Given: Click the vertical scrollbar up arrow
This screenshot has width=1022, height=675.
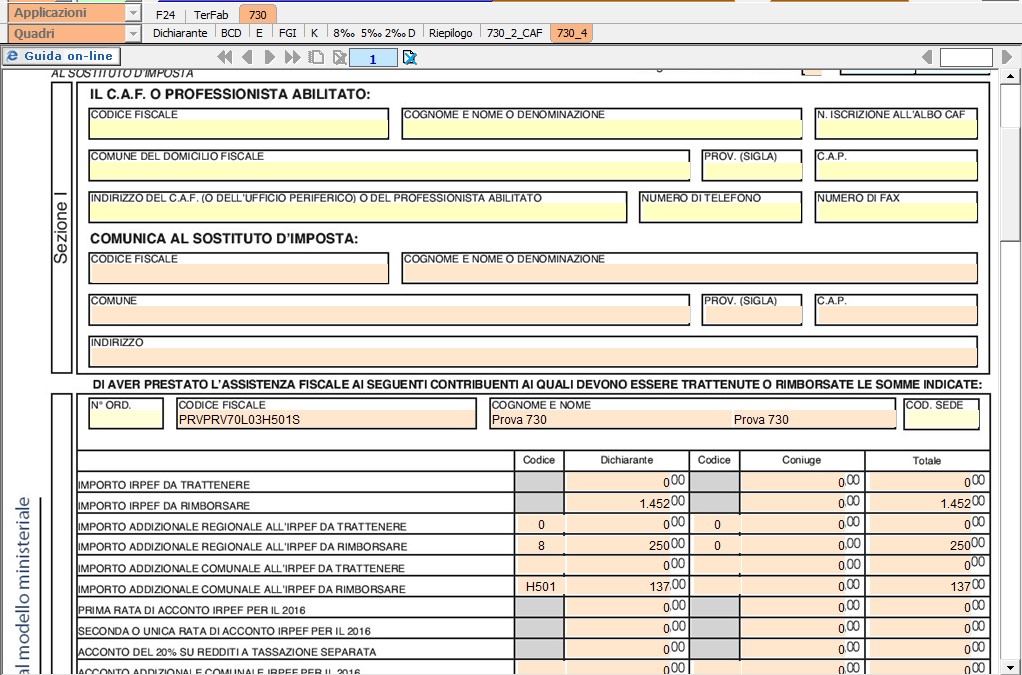Looking at the screenshot, I should pos(1011,76).
